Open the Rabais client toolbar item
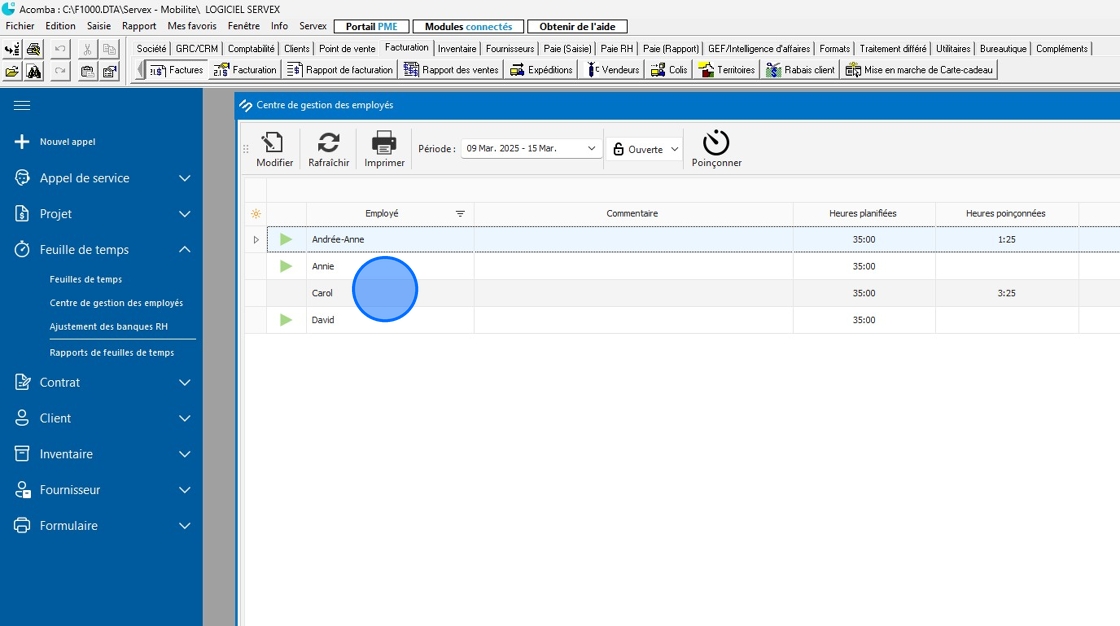This screenshot has height=626, width=1120. coord(799,70)
